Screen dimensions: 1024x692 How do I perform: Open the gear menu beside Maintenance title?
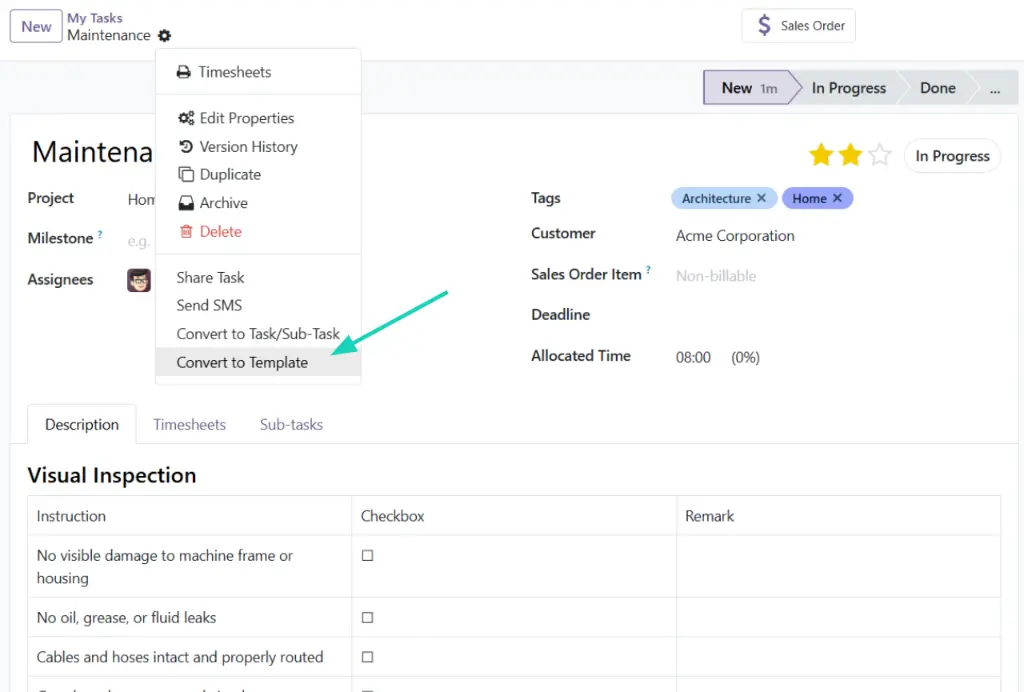164,35
